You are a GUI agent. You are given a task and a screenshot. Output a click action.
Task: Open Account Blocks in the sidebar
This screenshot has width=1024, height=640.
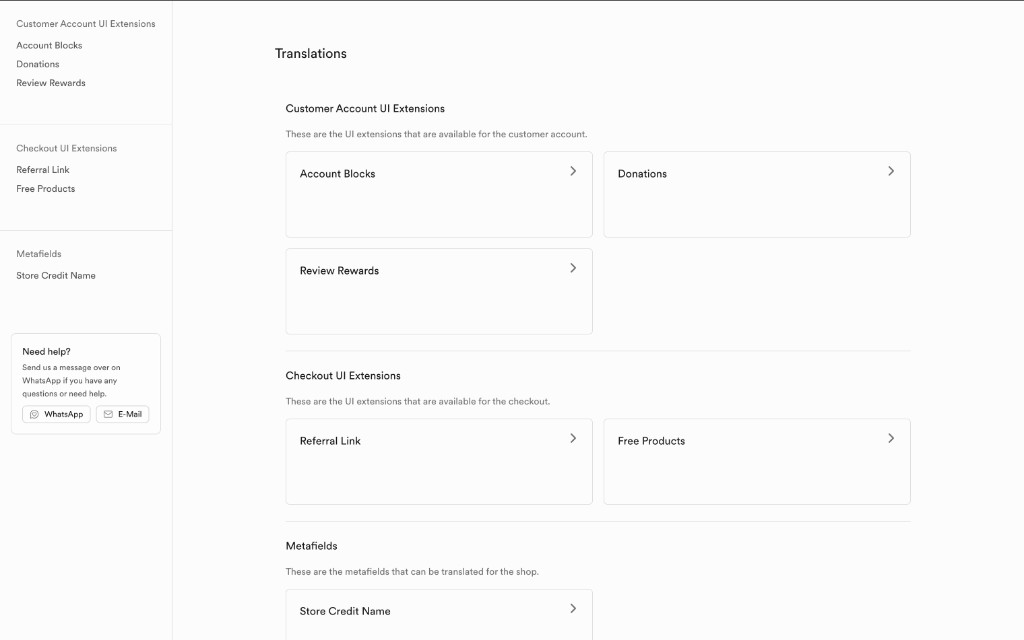point(49,45)
